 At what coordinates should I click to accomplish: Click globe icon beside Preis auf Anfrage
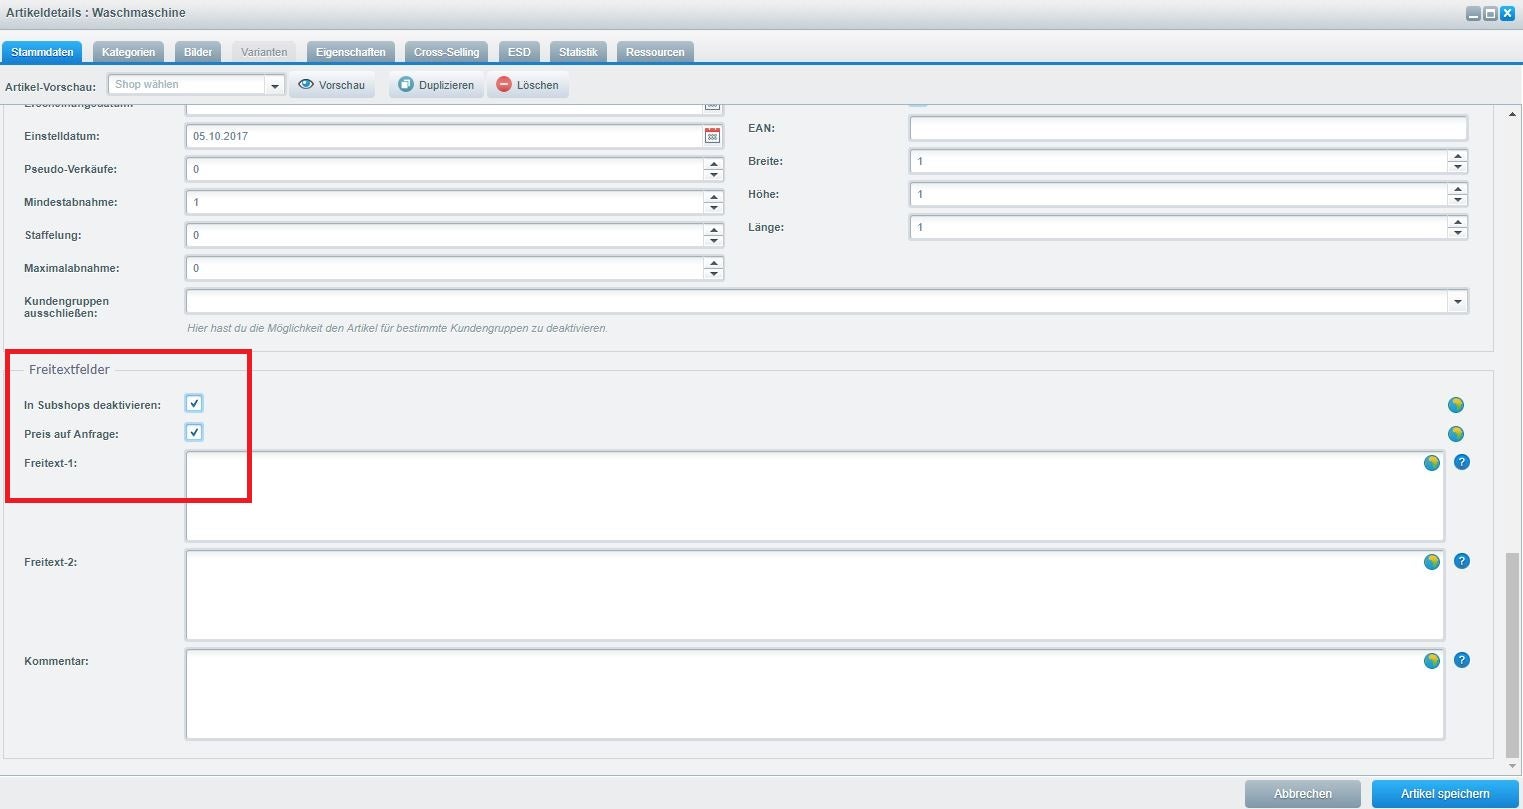(1456, 434)
